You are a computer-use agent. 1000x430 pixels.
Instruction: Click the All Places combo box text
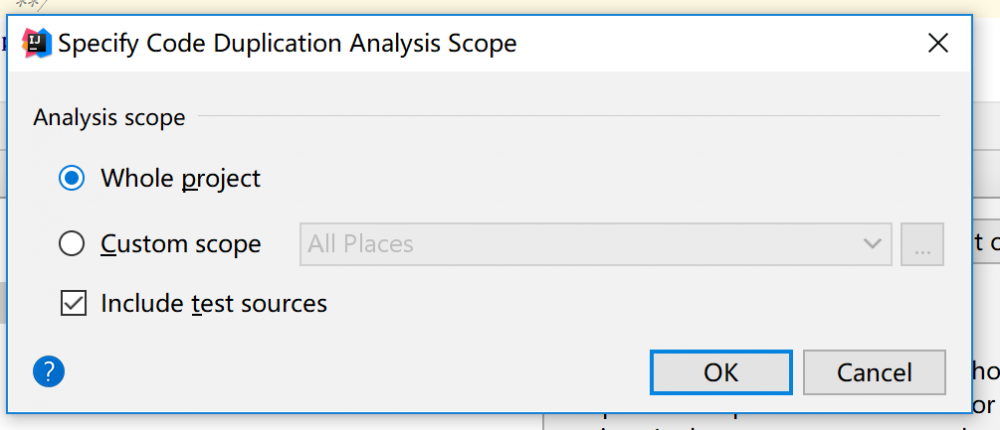click(x=360, y=244)
